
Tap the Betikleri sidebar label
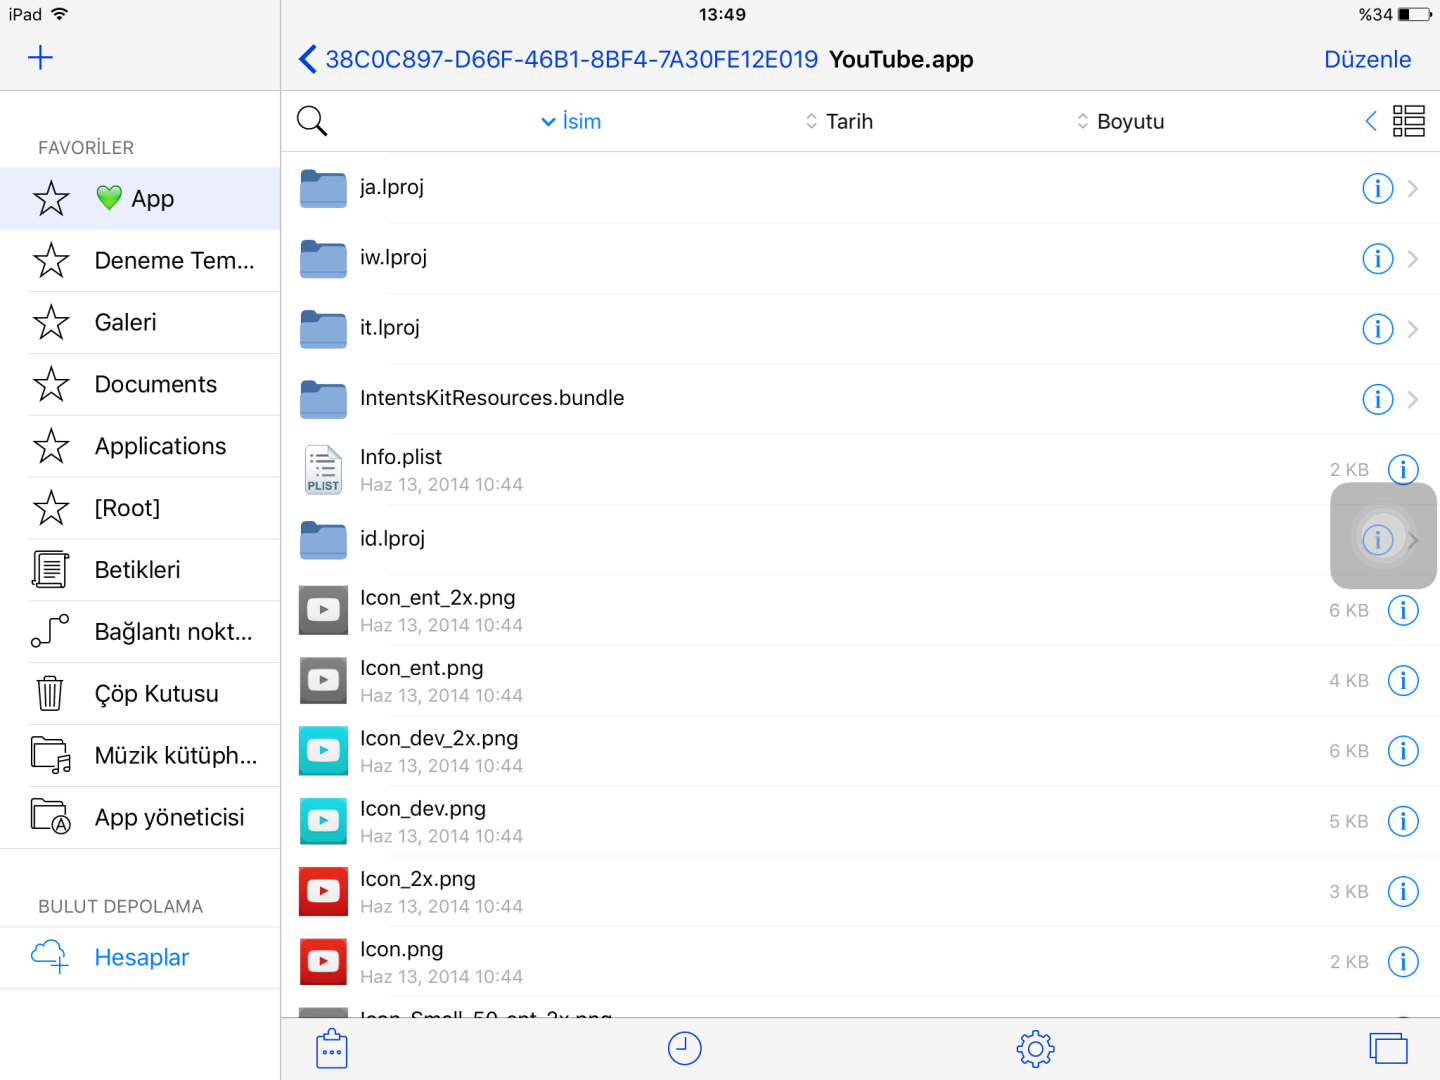138,570
